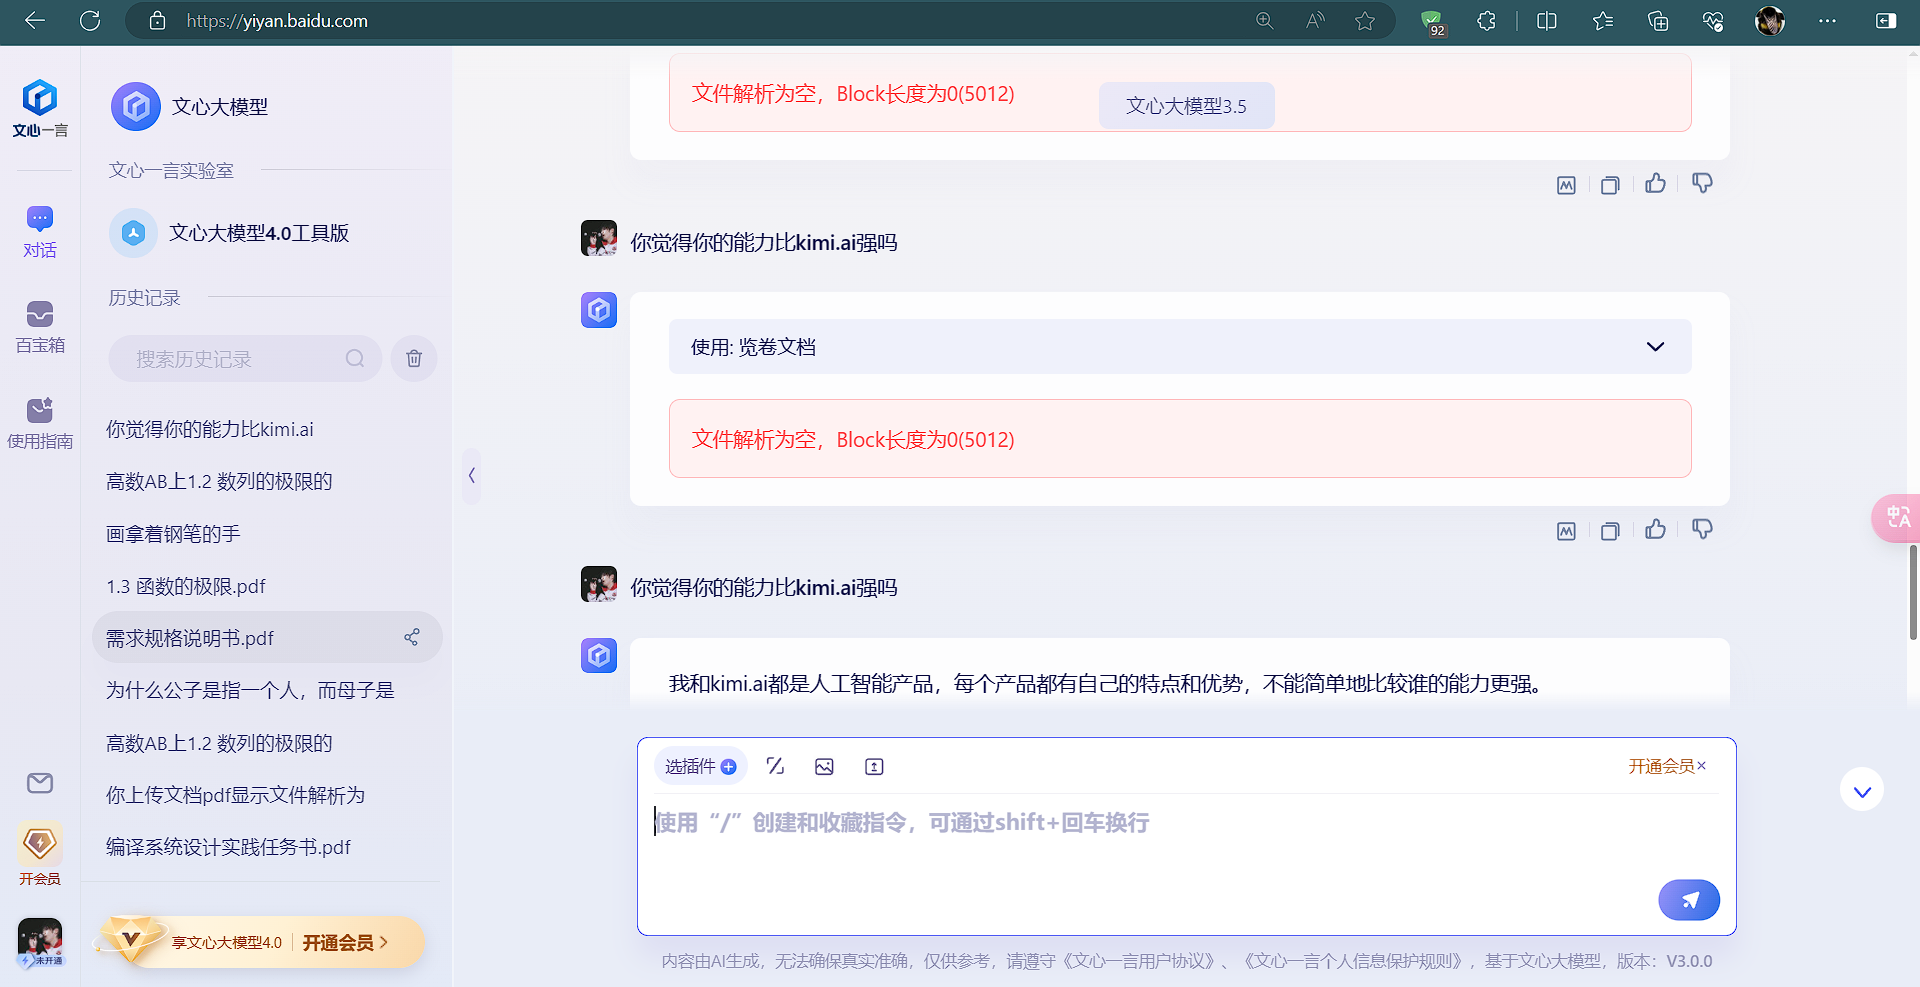Send the message with the paper plane button

[1689, 900]
